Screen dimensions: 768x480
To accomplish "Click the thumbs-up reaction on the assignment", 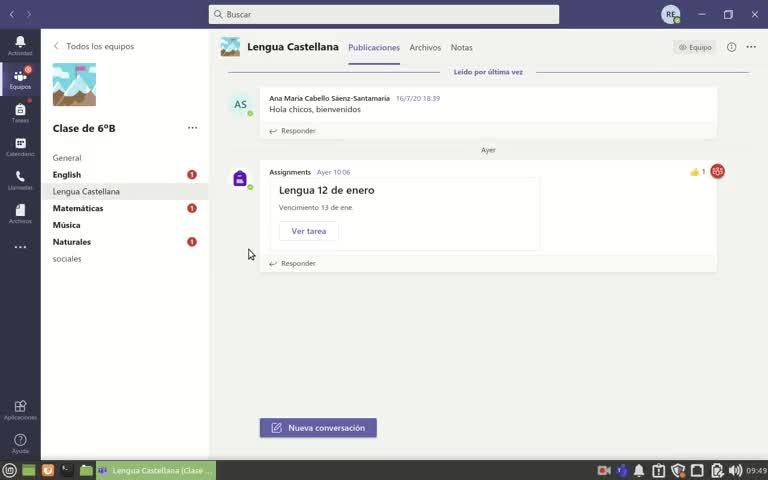I will click(697, 171).
